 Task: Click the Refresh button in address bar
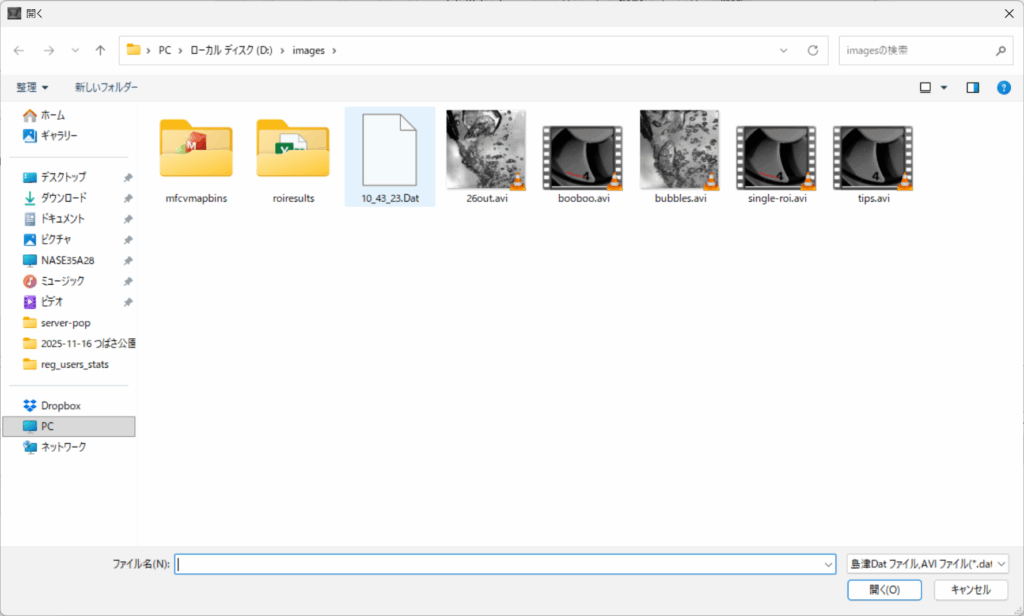click(813, 50)
